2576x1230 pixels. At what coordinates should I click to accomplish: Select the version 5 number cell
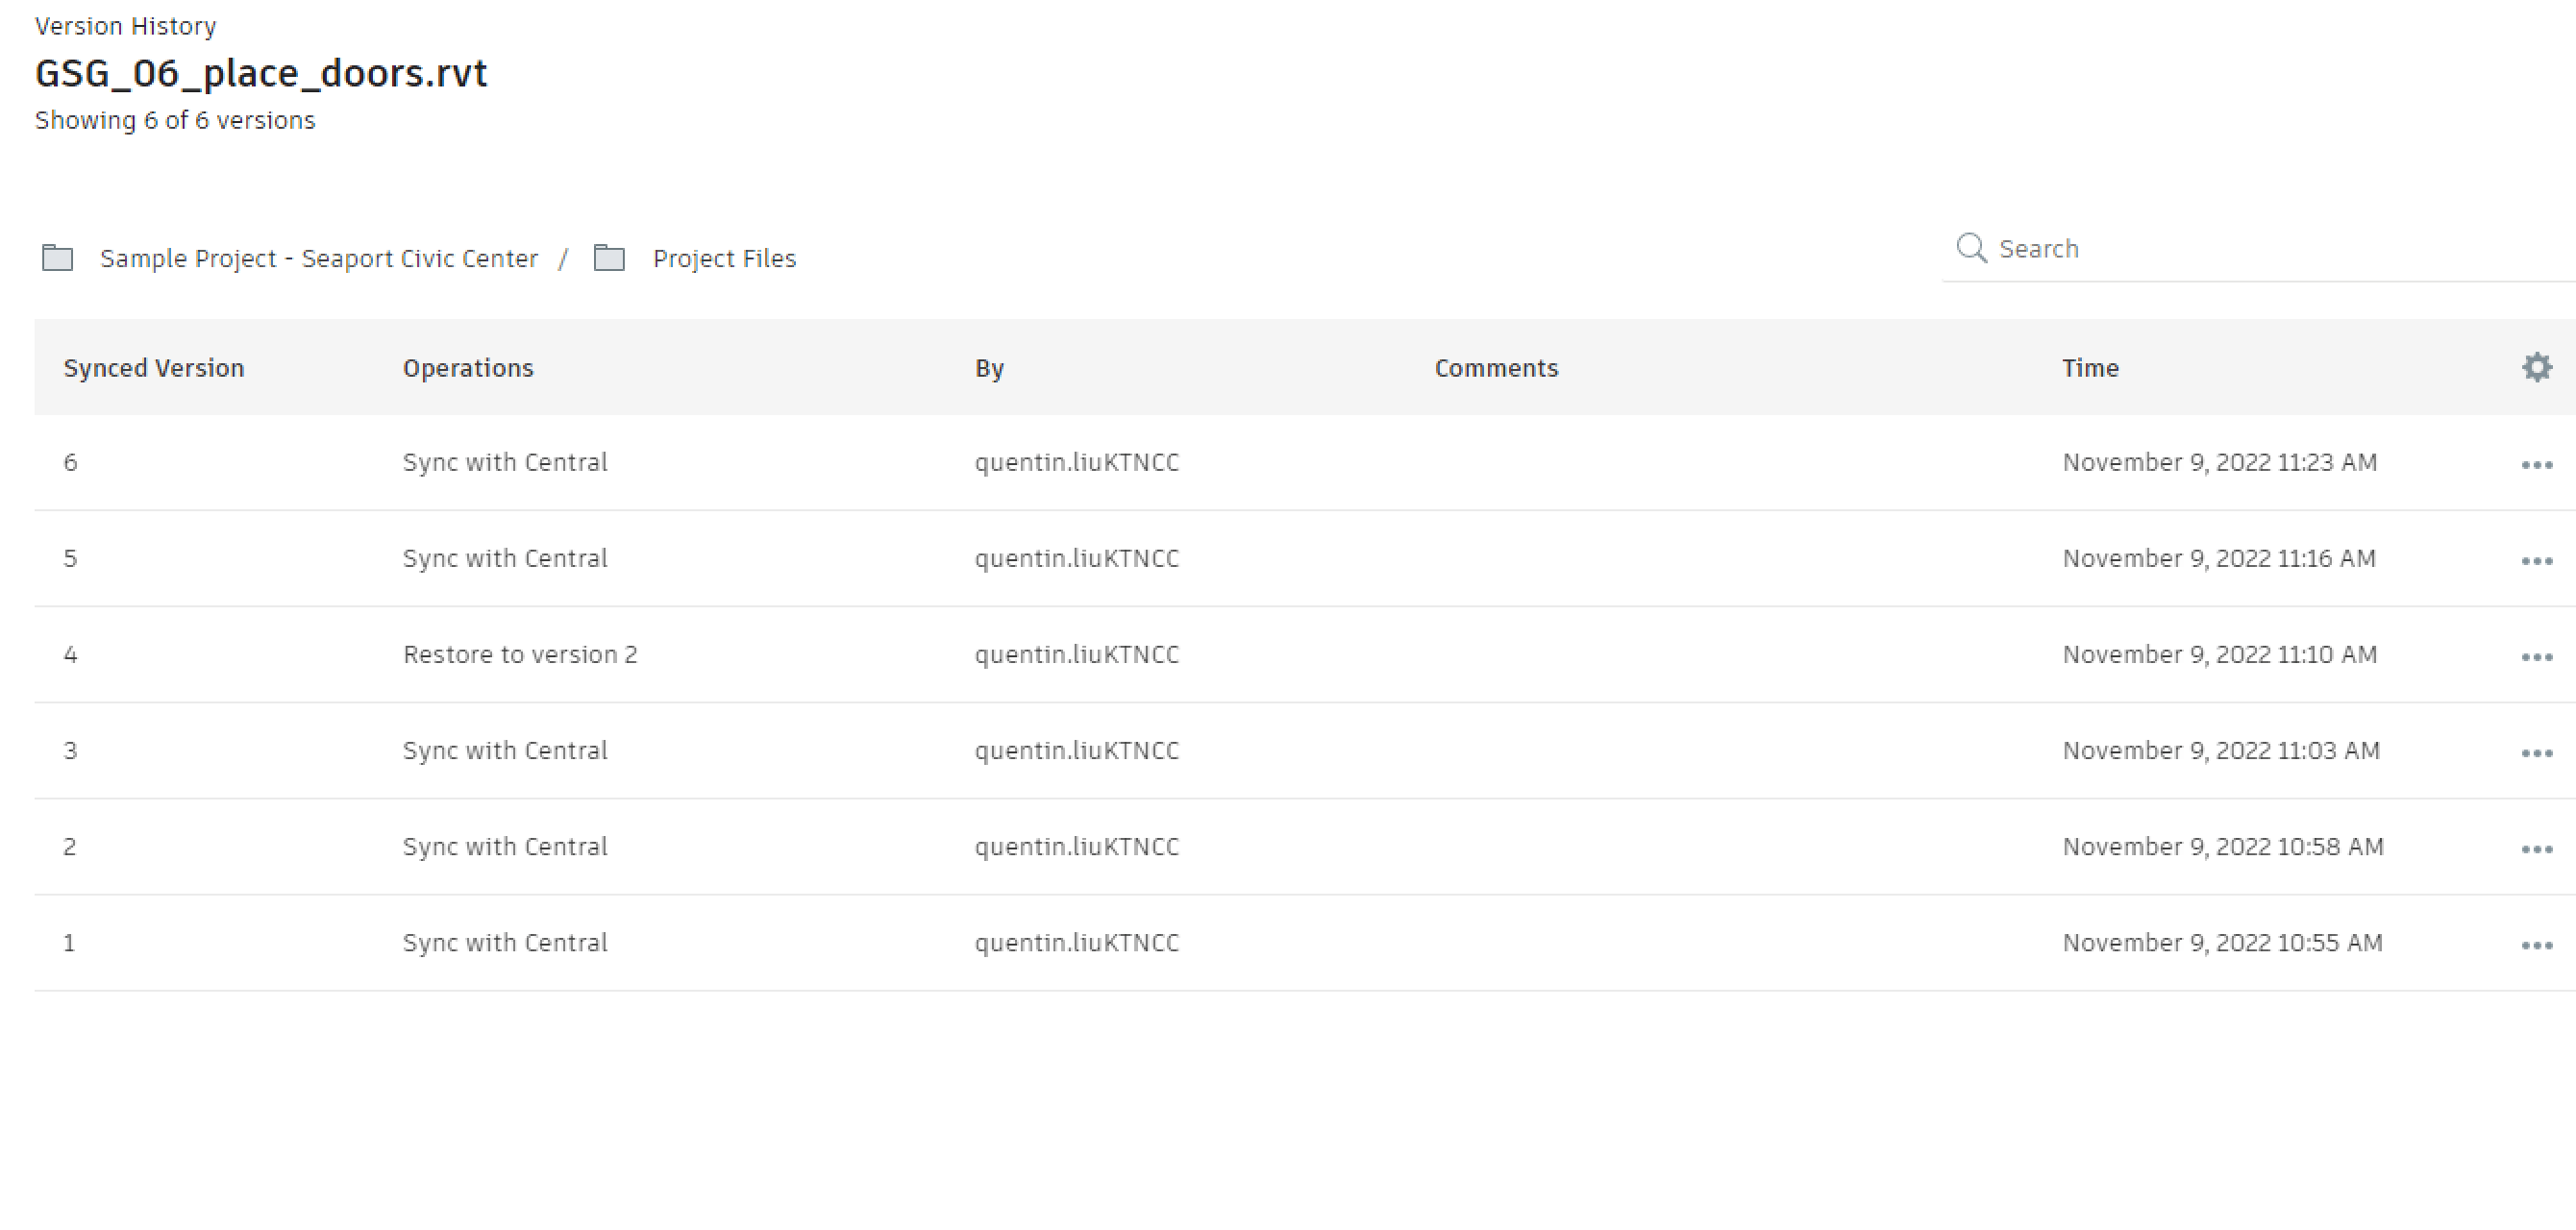(70, 558)
